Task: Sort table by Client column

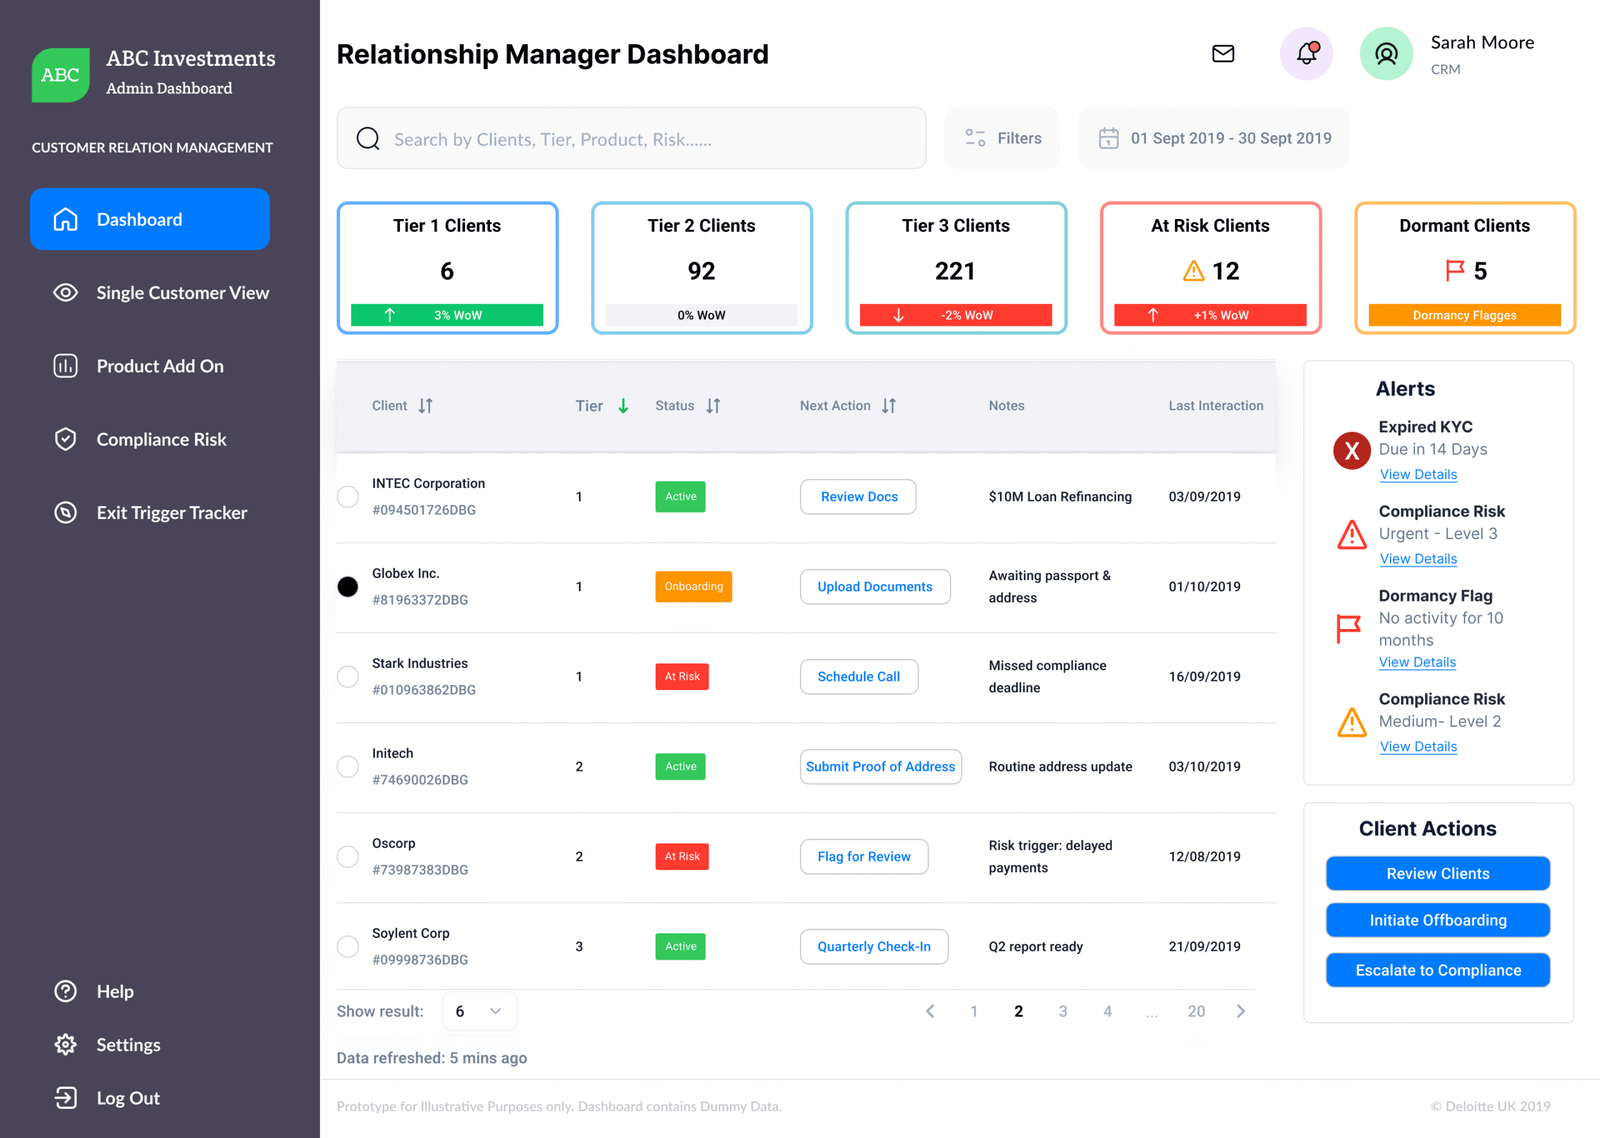Action: (x=425, y=406)
